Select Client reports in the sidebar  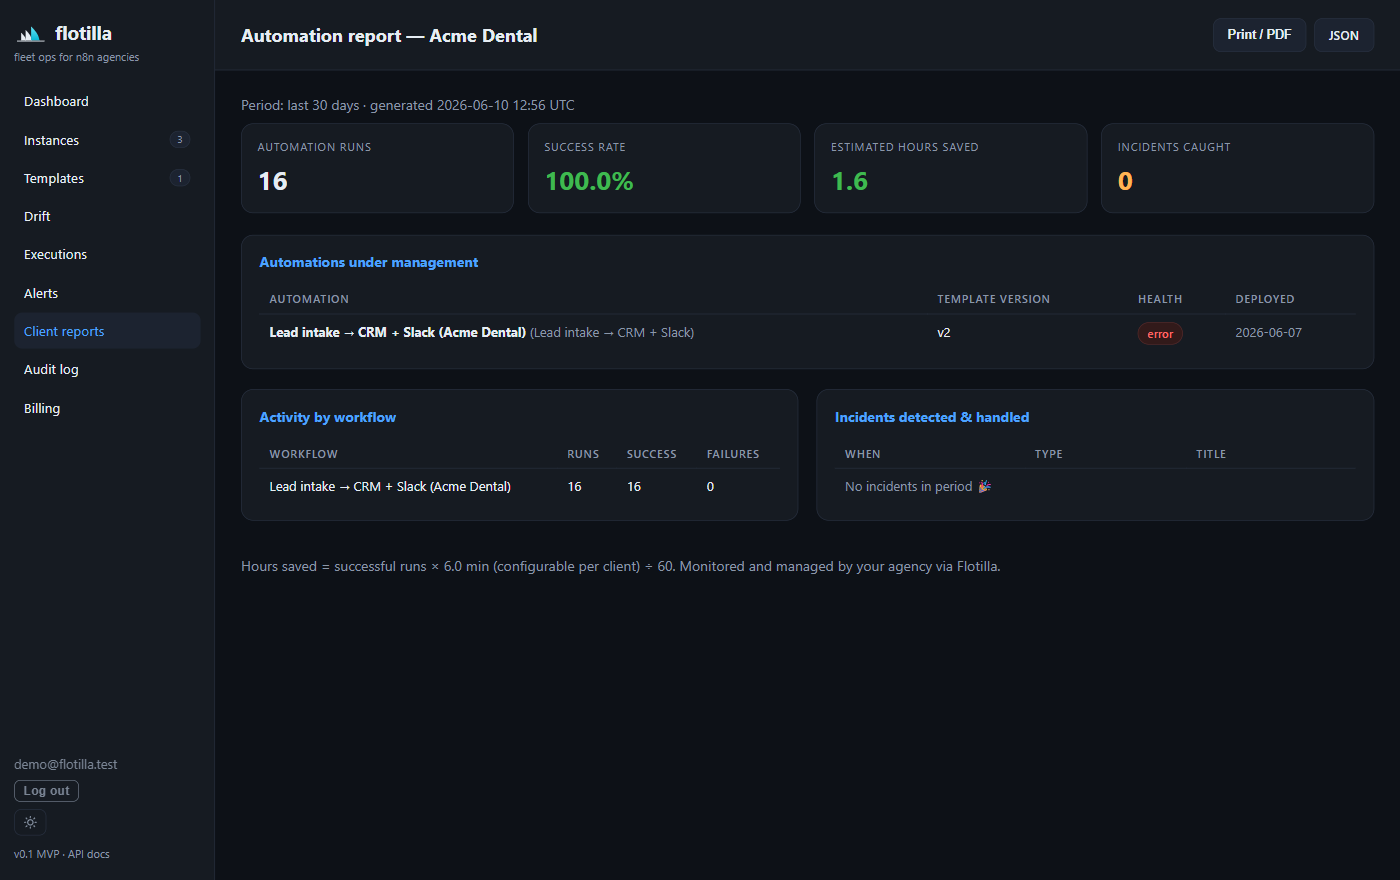pos(107,331)
